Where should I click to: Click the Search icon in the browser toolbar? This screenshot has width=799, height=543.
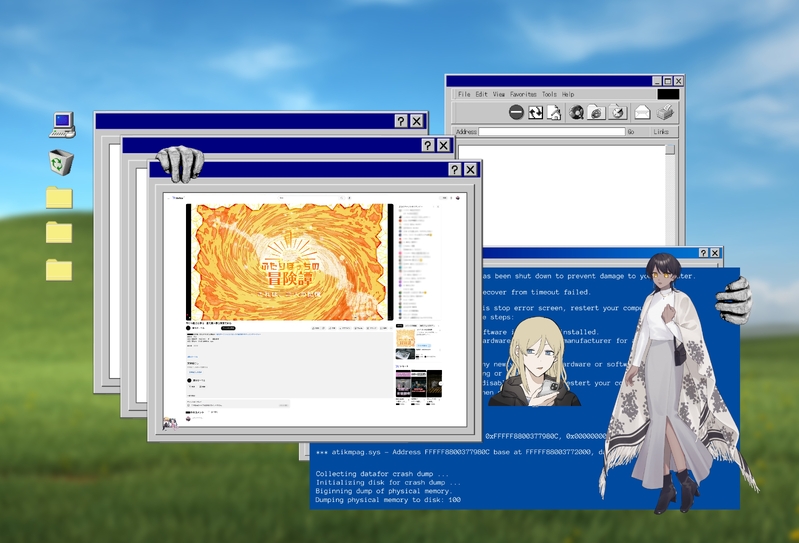point(576,113)
